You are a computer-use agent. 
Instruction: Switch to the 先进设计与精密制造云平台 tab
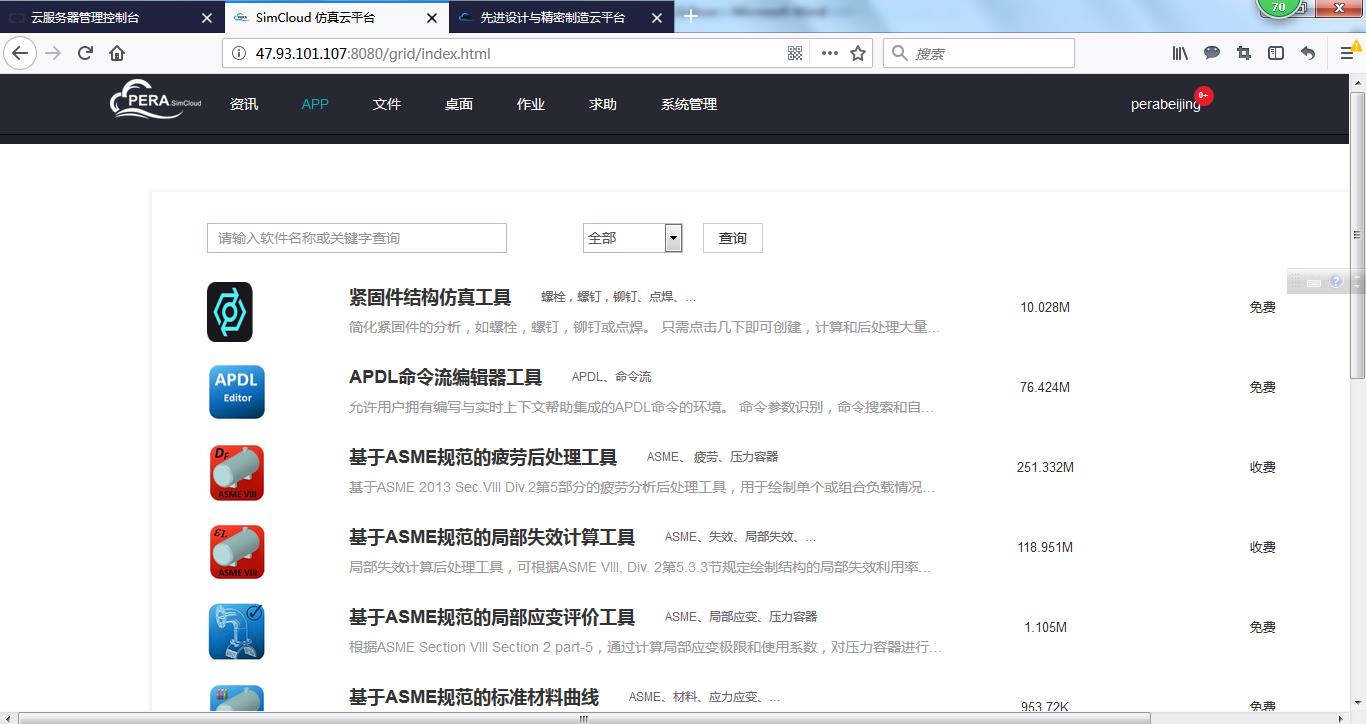click(560, 17)
